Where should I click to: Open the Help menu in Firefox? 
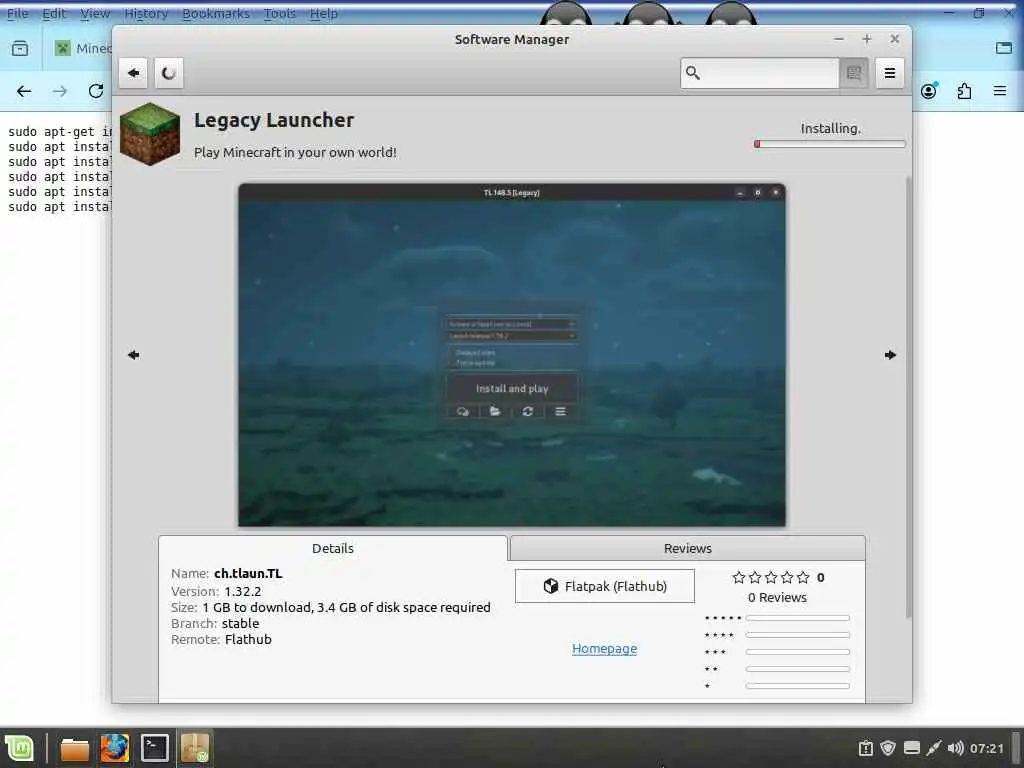pyautogui.click(x=323, y=13)
